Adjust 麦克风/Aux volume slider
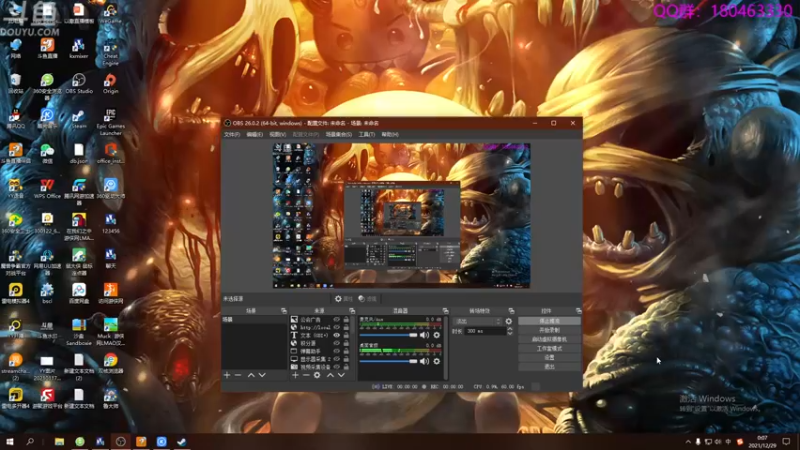This screenshot has width=800, height=450. [x=388, y=335]
